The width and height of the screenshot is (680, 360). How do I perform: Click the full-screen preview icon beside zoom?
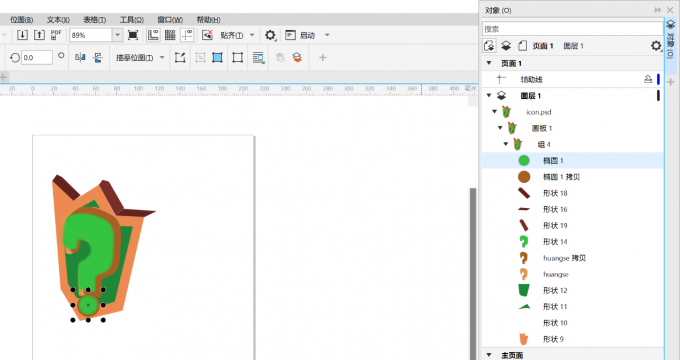[x=133, y=35]
